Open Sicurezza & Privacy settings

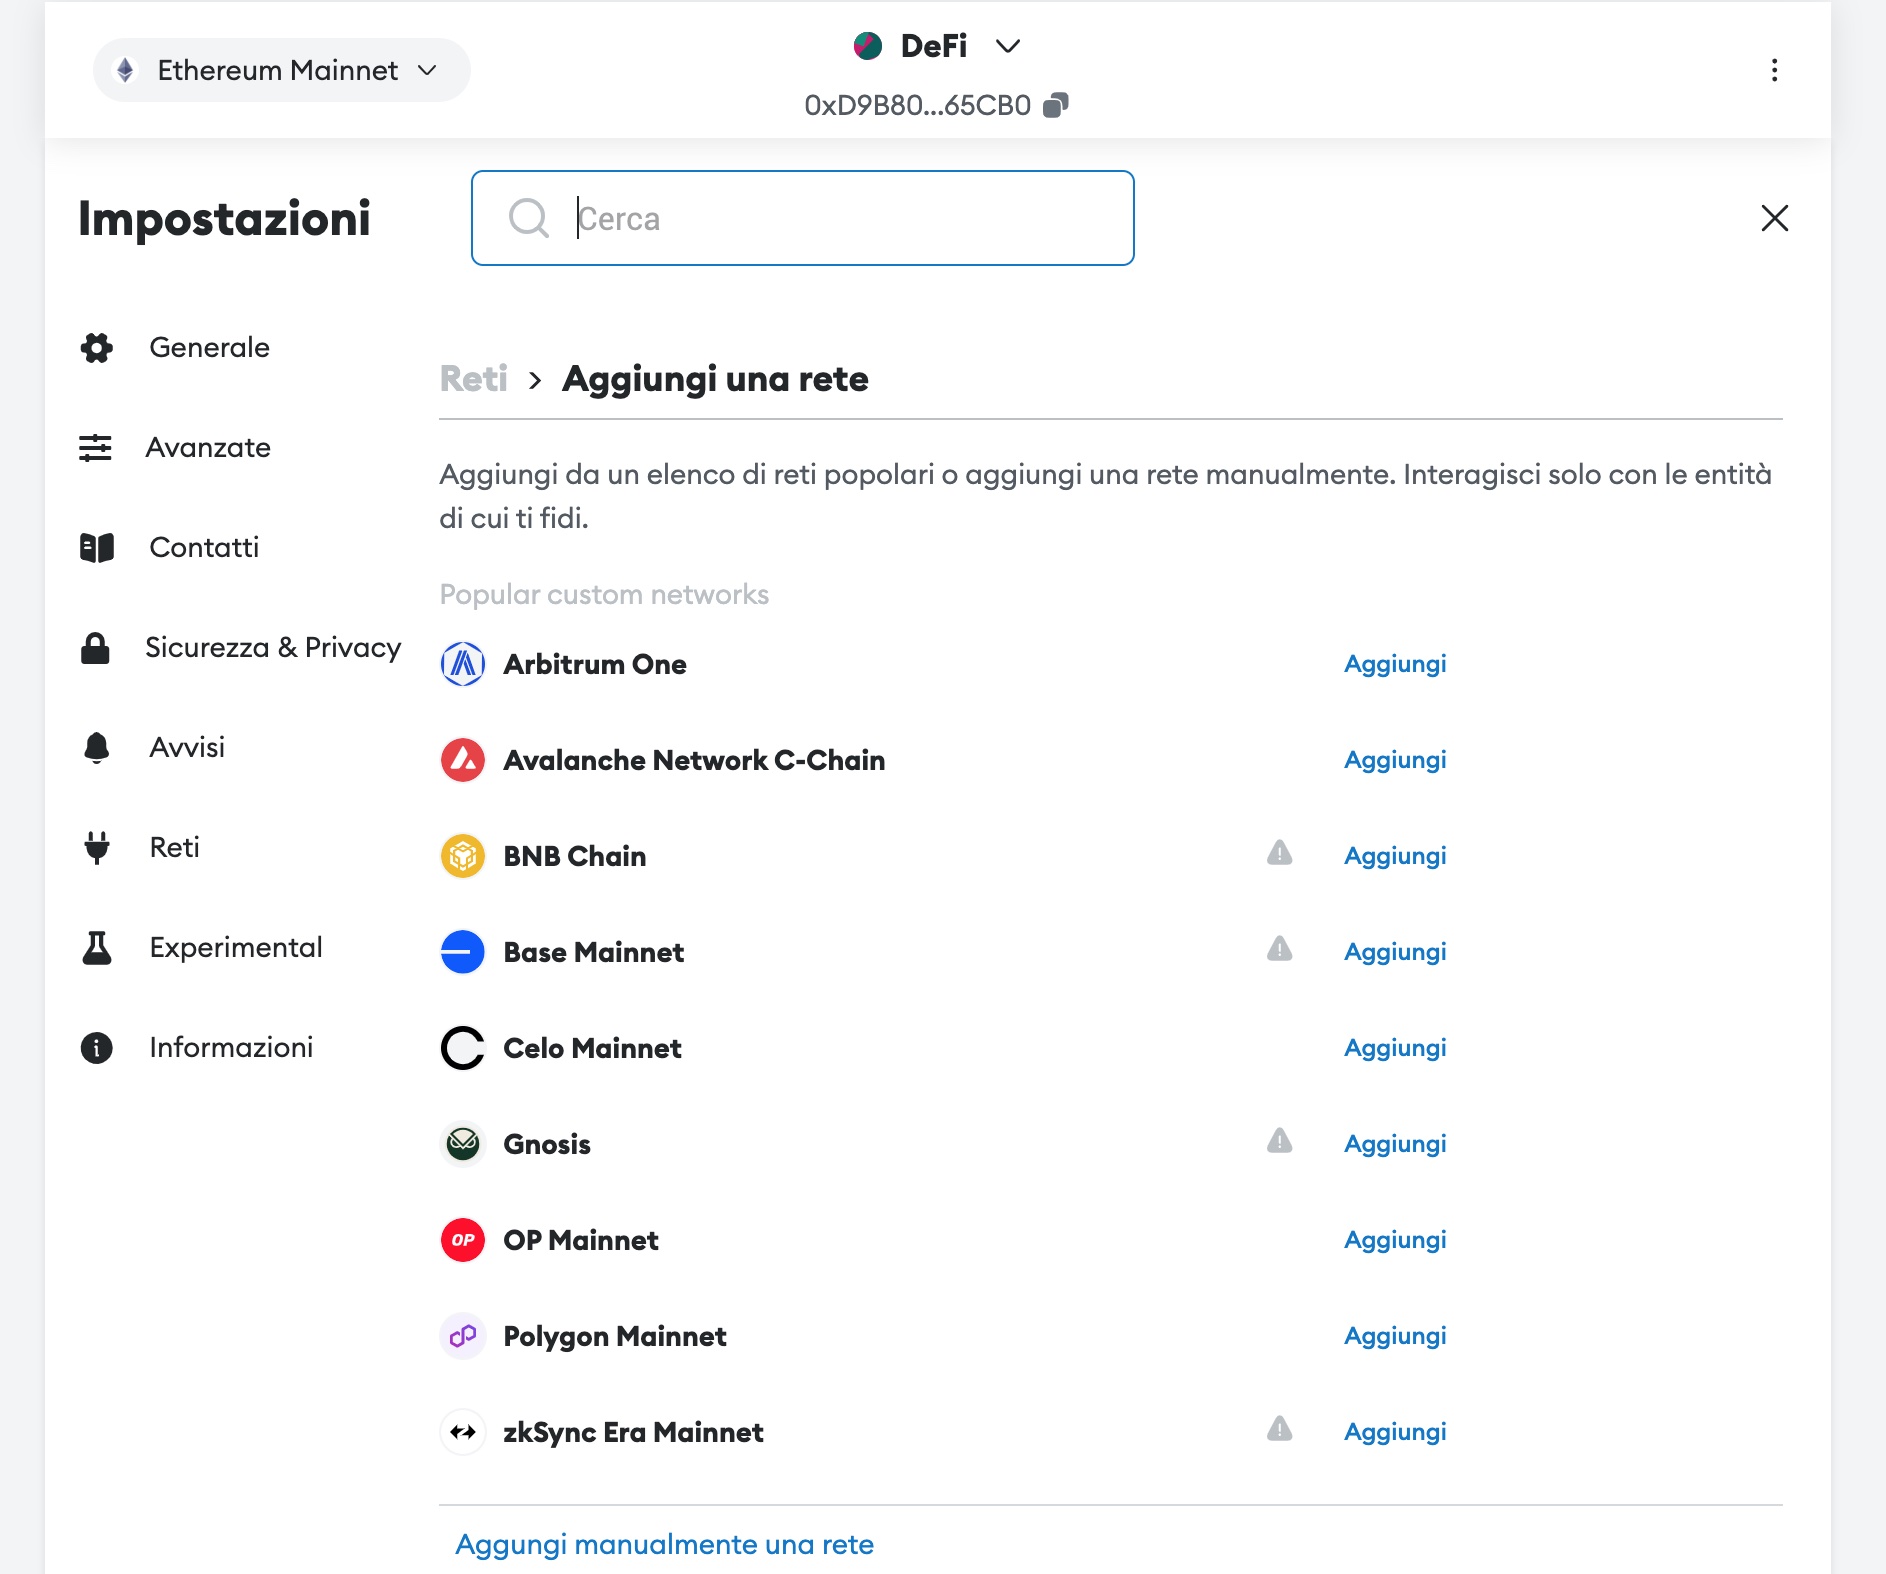click(273, 648)
